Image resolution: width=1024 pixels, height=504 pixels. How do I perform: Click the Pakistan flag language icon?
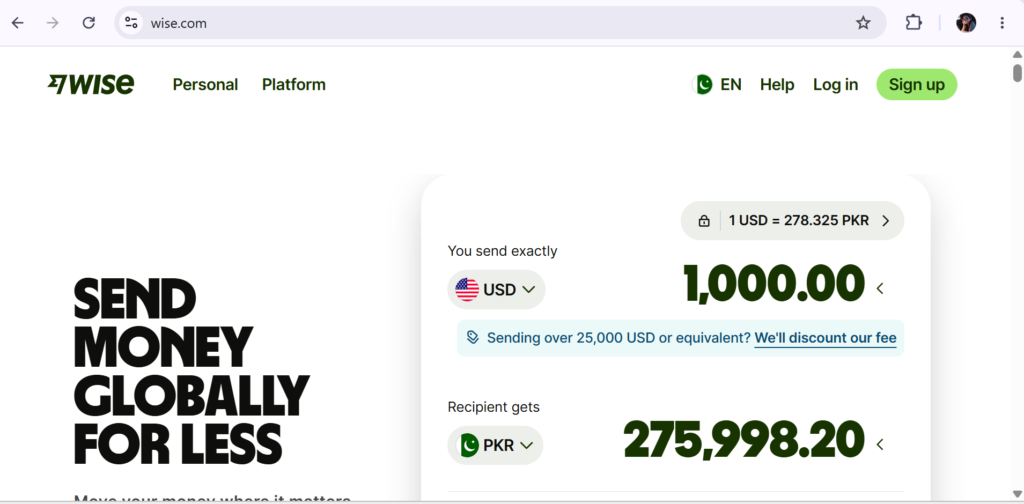pyautogui.click(x=703, y=84)
